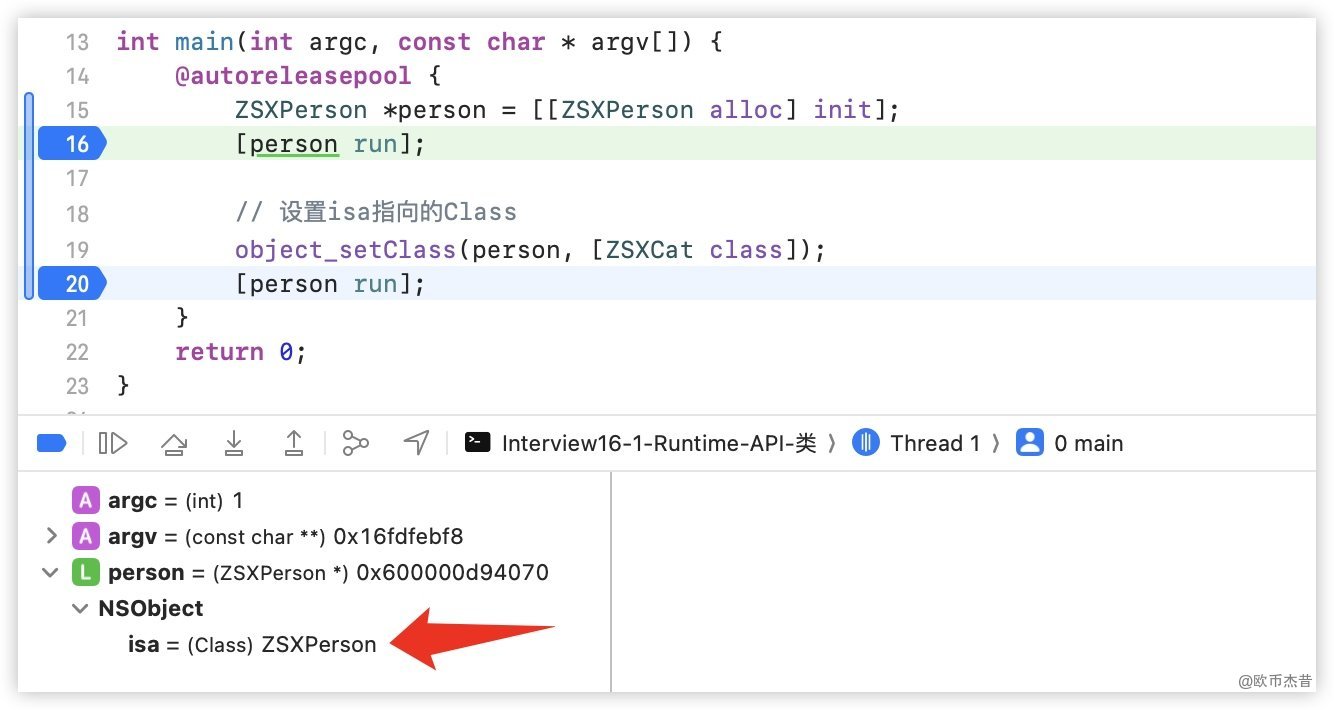The height and width of the screenshot is (710, 1334).
Task: Collapse the person variable disclosure arrow
Action: 50,573
